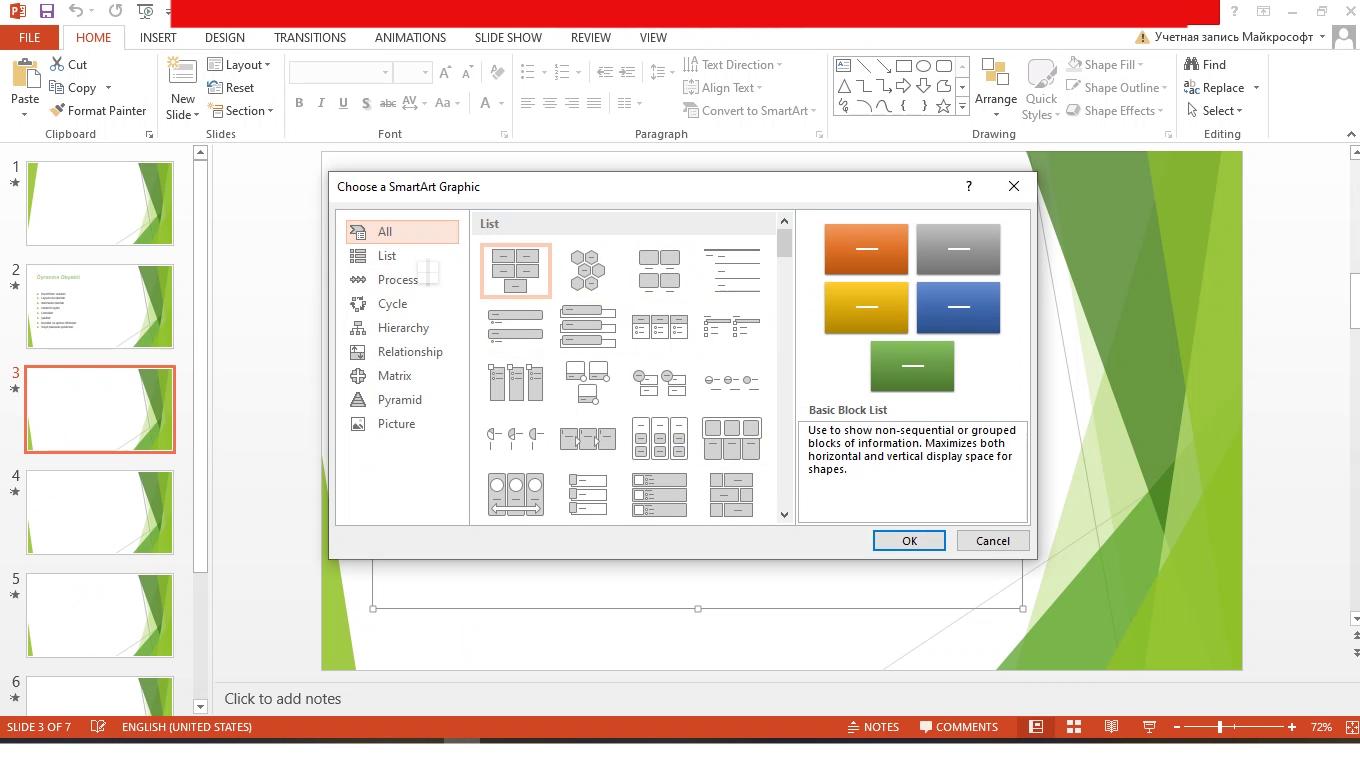Open the Section dropdown menu
This screenshot has width=1360, height=768.
tap(241, 111)
